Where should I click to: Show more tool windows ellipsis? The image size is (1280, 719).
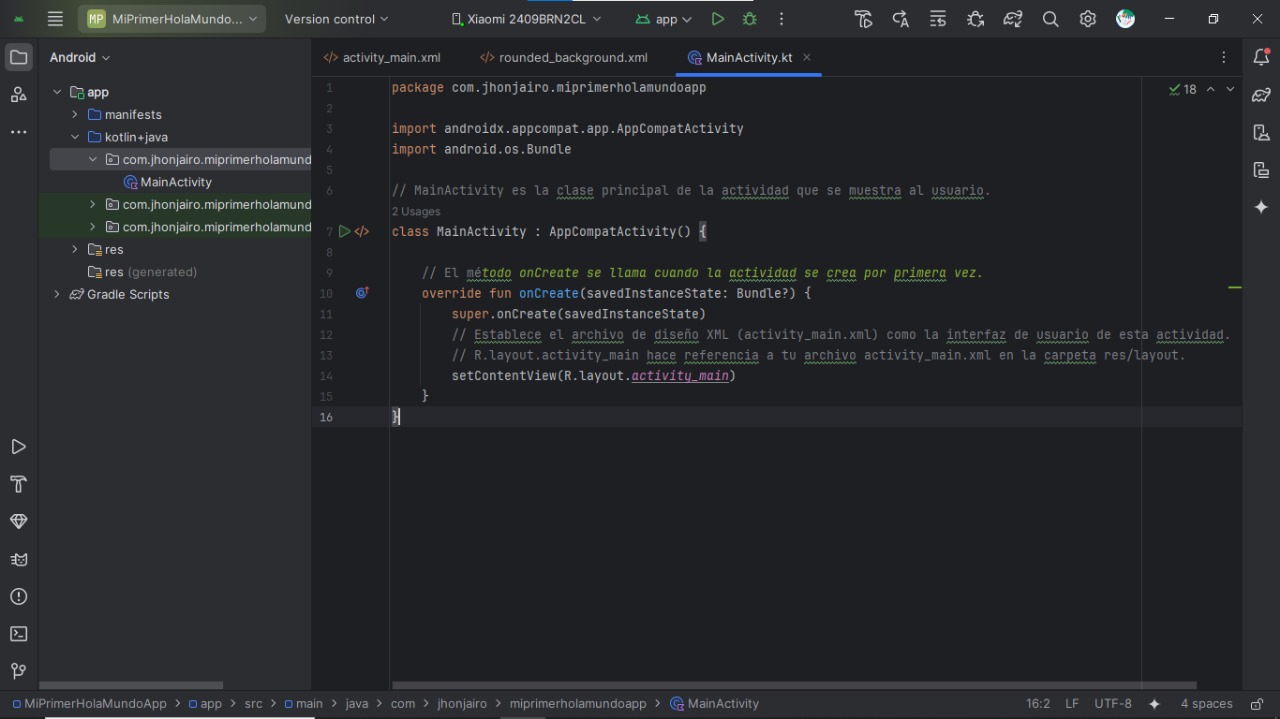(18, 132)
